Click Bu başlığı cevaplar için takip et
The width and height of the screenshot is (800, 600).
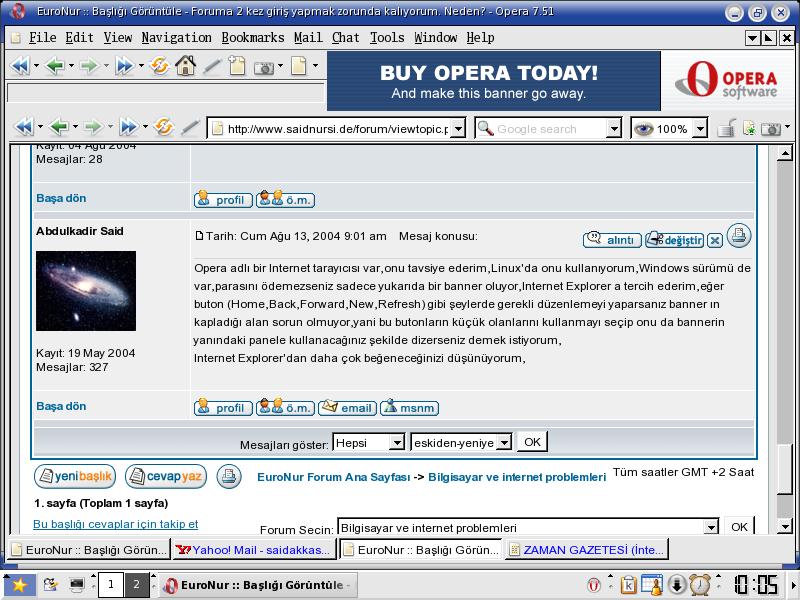pos(115,524)
